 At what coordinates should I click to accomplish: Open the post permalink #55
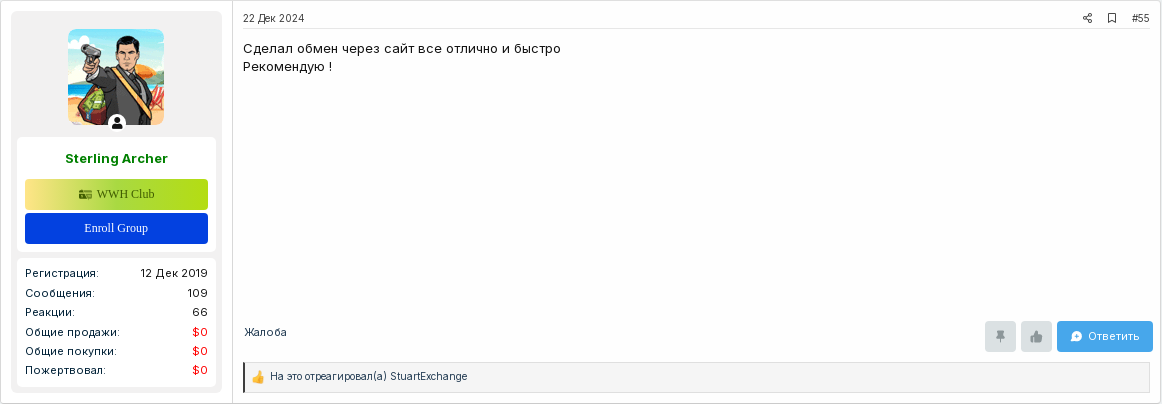point(1141,19)
